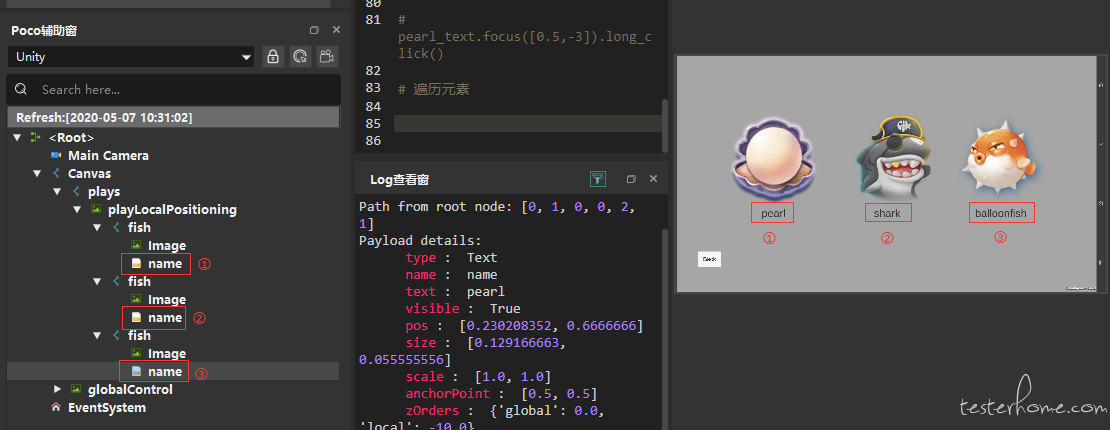Click the comment '# 遍历元素' on line 83
Screen dimensions: 1110x430
tap(433, 89)
